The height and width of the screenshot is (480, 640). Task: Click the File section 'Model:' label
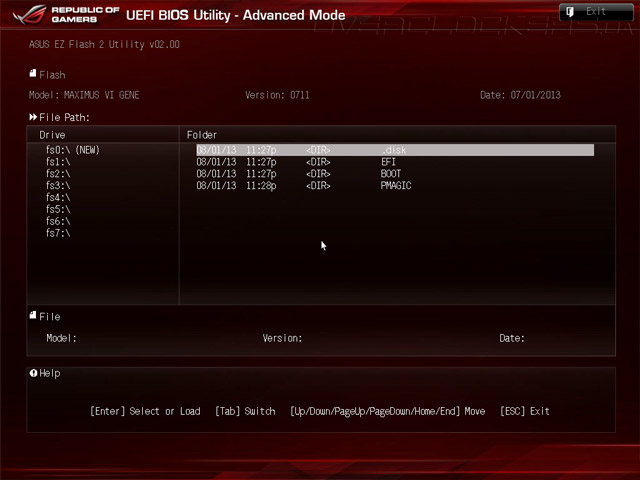[61, 338]
